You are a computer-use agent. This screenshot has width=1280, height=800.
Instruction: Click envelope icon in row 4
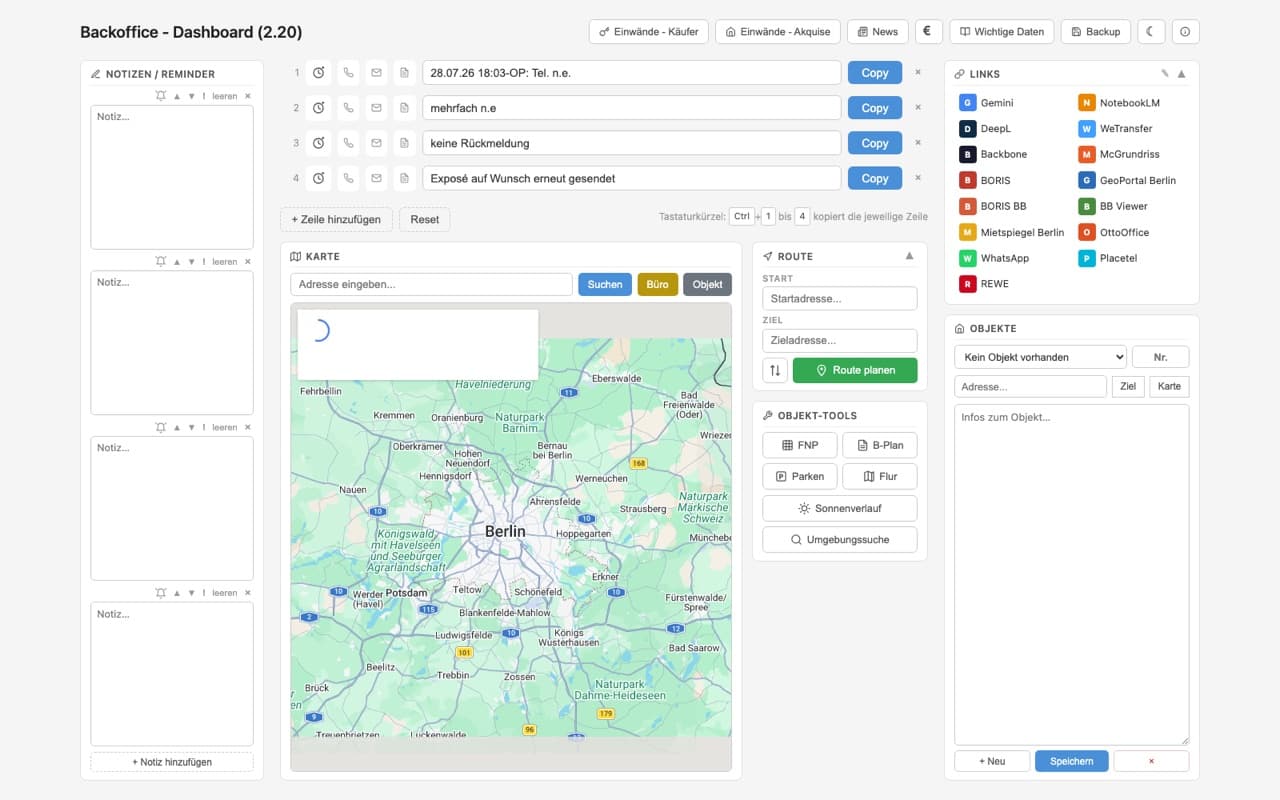click(x=376, y=178)
